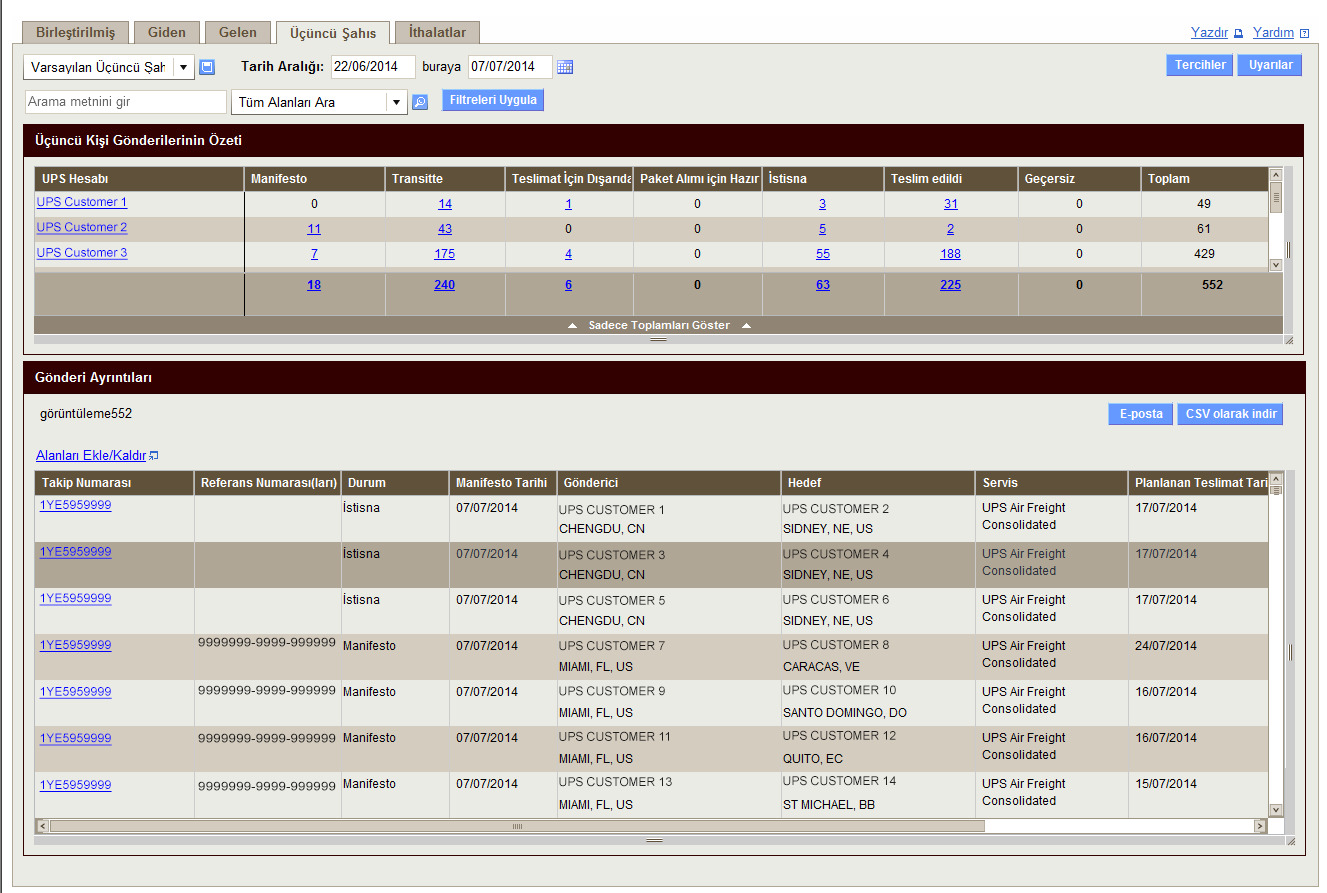Open tracking number for sender UPS CUSTOMER 1

click(75, 506)
